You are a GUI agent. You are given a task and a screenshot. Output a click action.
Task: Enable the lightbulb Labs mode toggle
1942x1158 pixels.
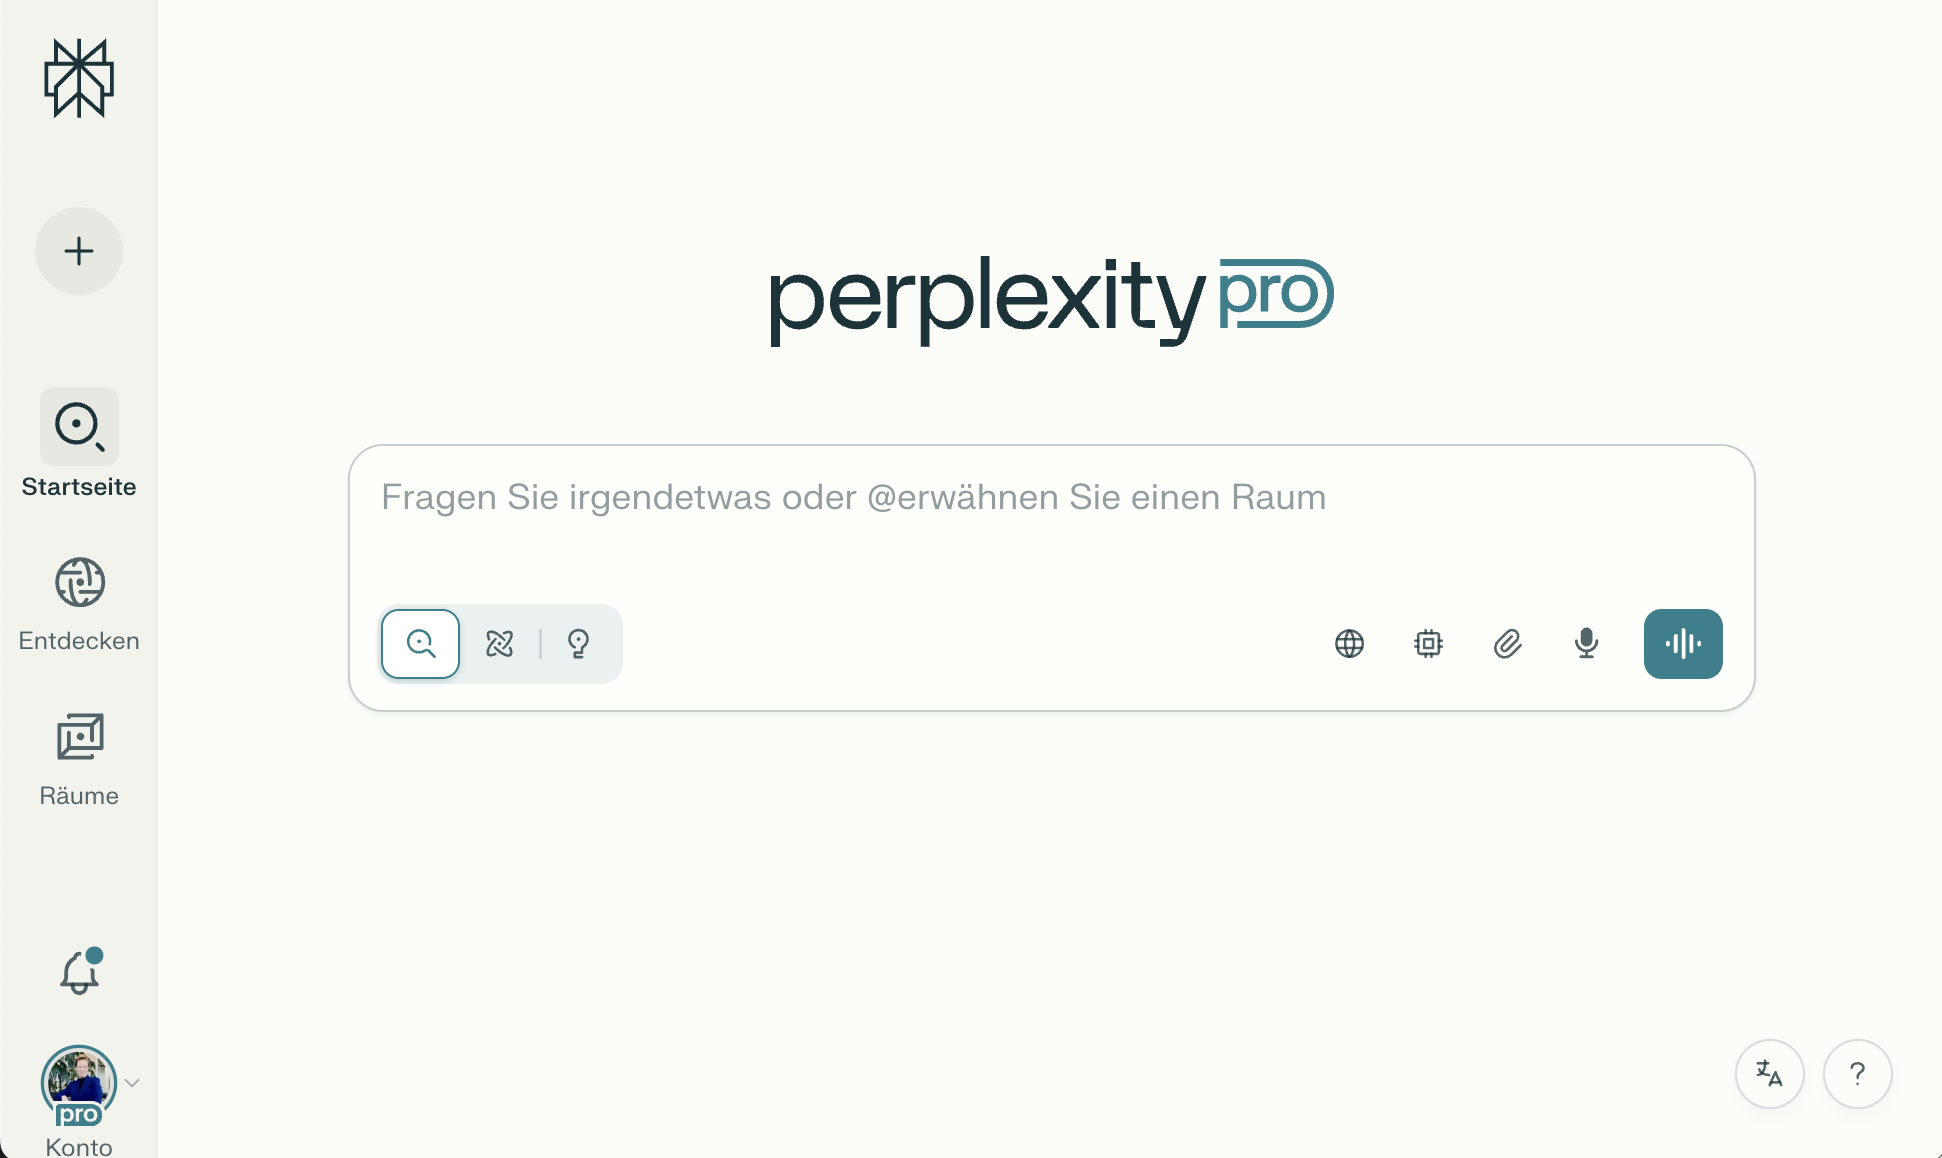578,644
